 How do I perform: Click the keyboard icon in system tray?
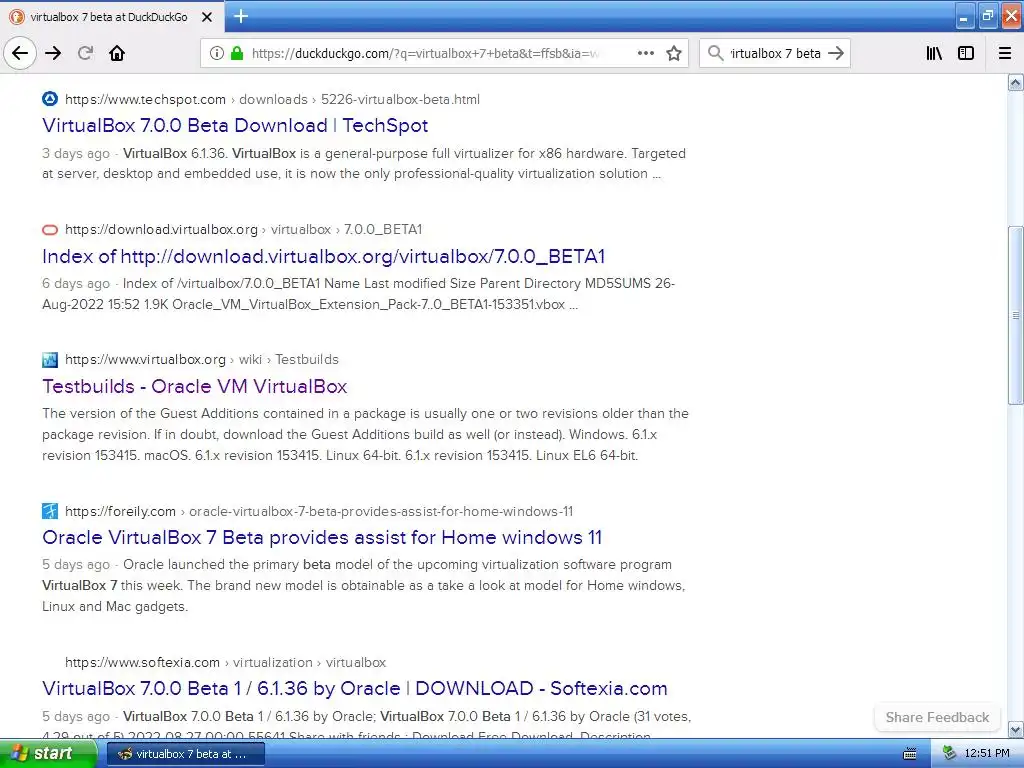pos(910,754)
